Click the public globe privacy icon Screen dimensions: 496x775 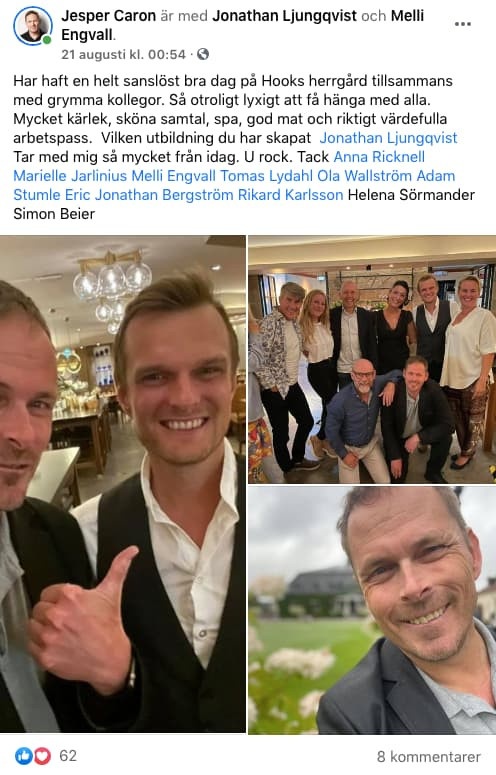203,54
